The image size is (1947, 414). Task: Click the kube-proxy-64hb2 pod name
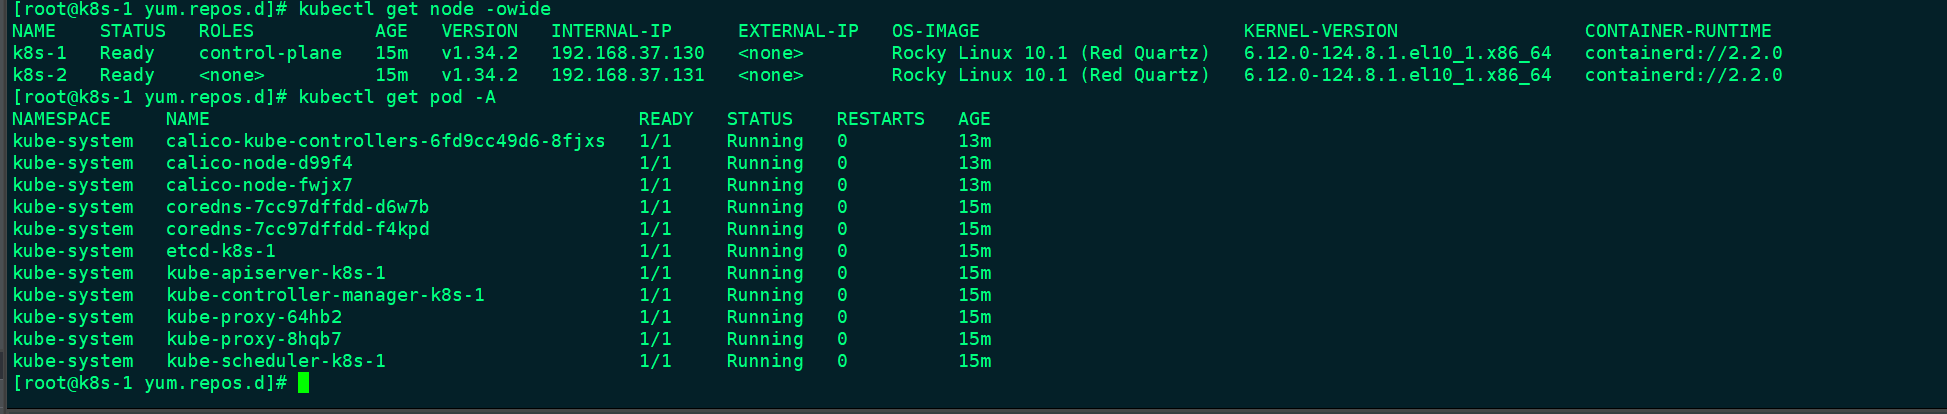point(254,317)
